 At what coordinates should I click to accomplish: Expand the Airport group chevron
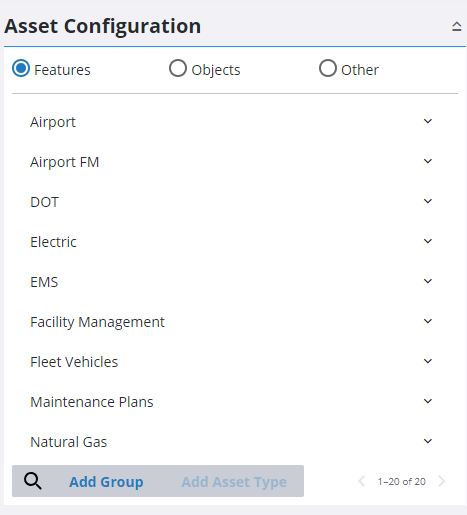tap(428, 121)
